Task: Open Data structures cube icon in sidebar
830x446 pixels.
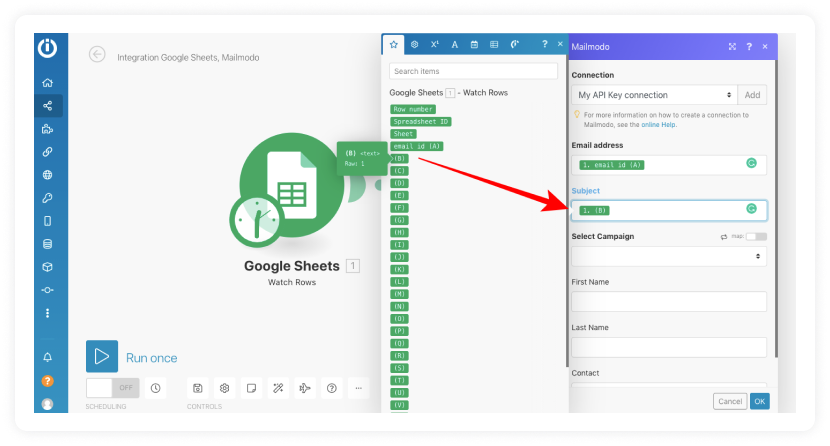Action: point(48,267)
